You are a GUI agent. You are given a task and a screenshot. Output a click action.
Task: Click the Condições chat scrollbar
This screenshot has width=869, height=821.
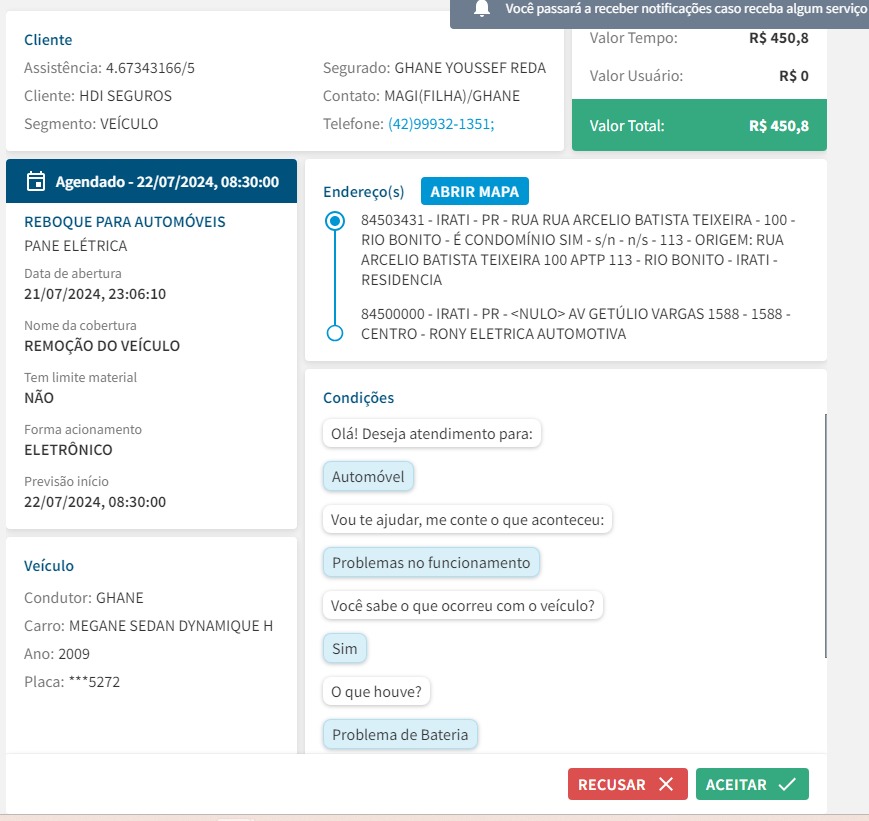coord(826,535)
